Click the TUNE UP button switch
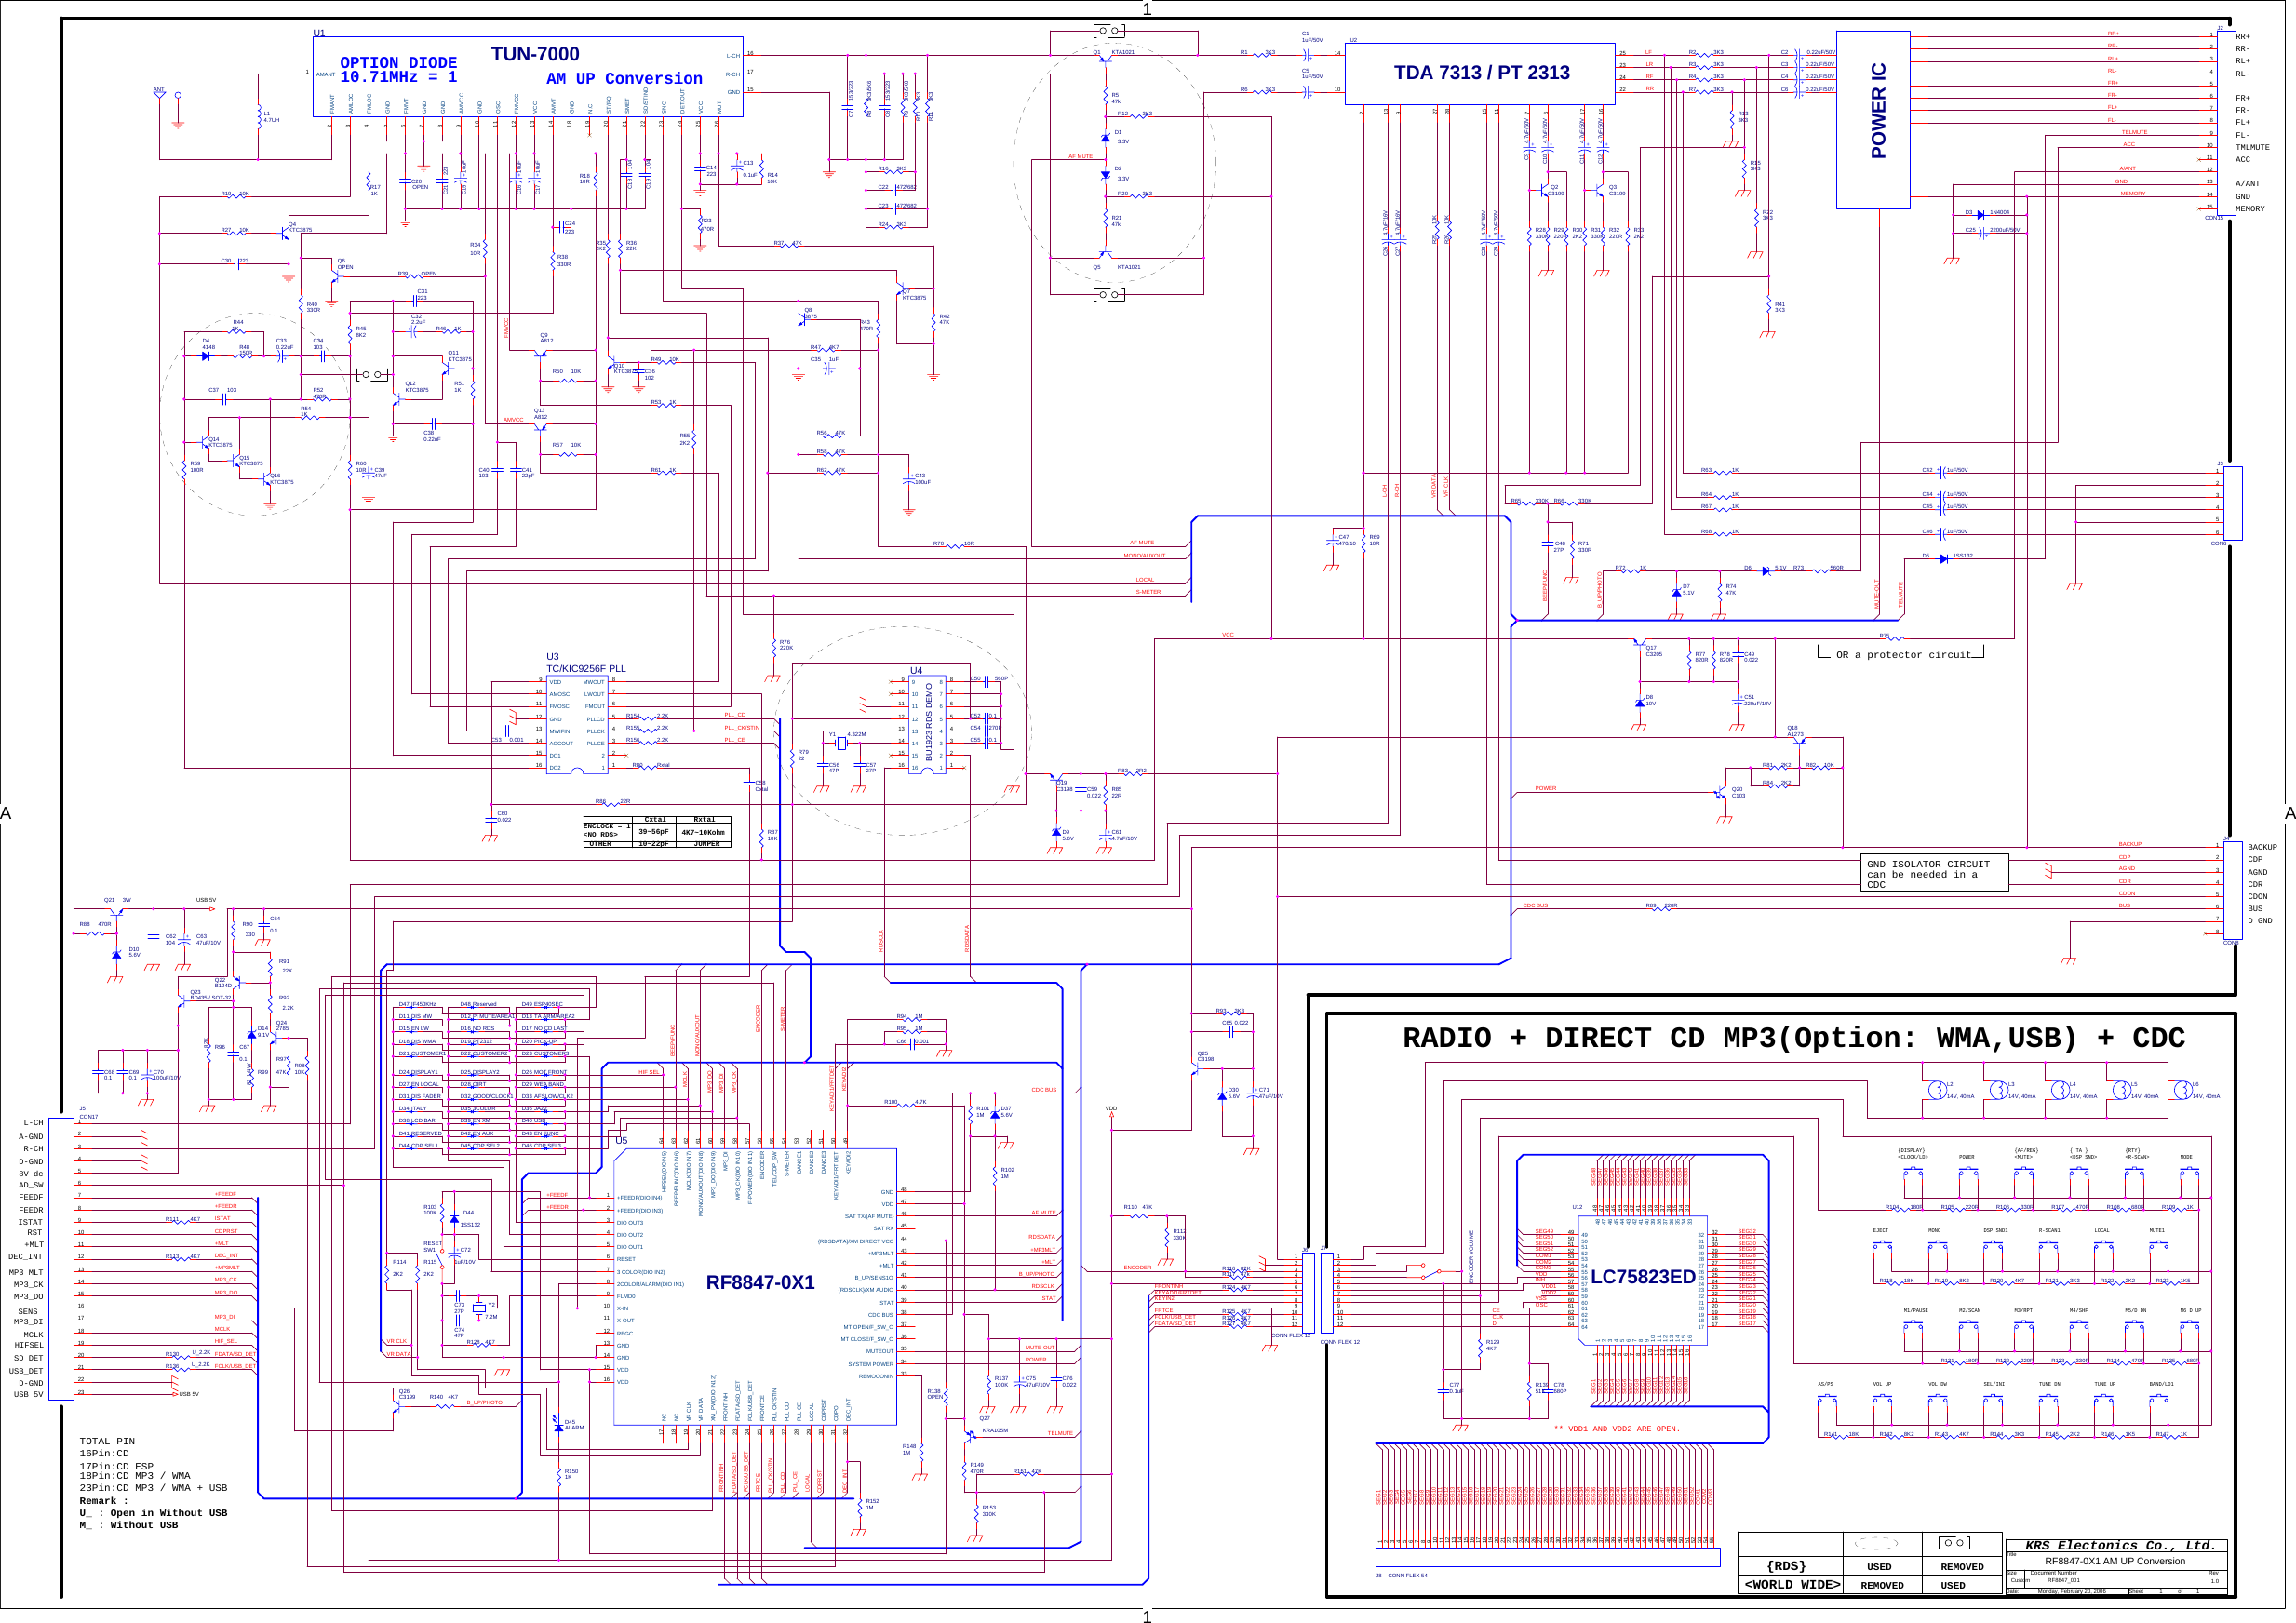This screenshot has width=2296, height=1623. click(2104, 1400)
